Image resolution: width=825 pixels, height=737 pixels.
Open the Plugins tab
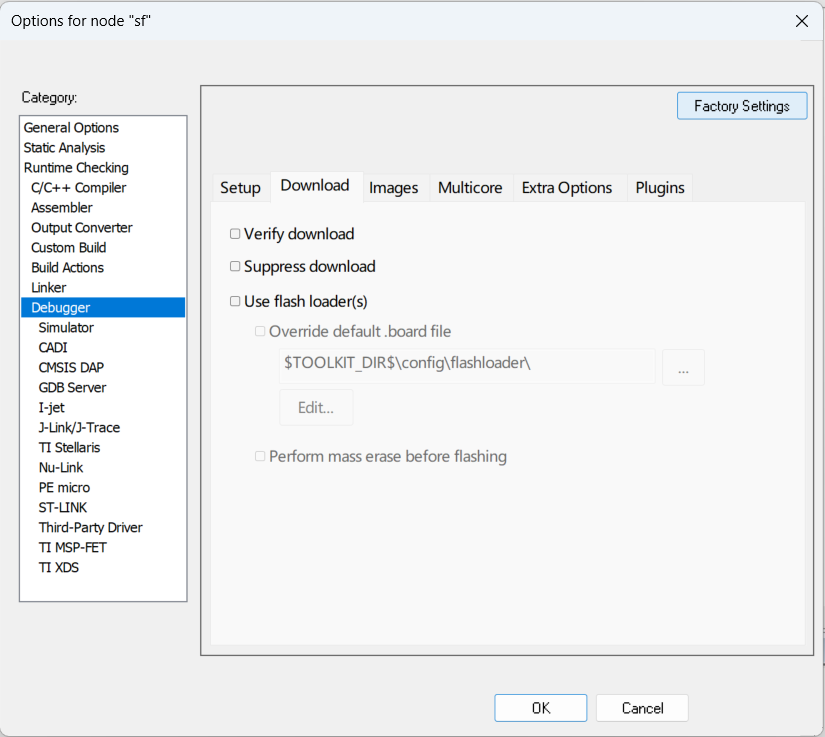coord(660,188)
